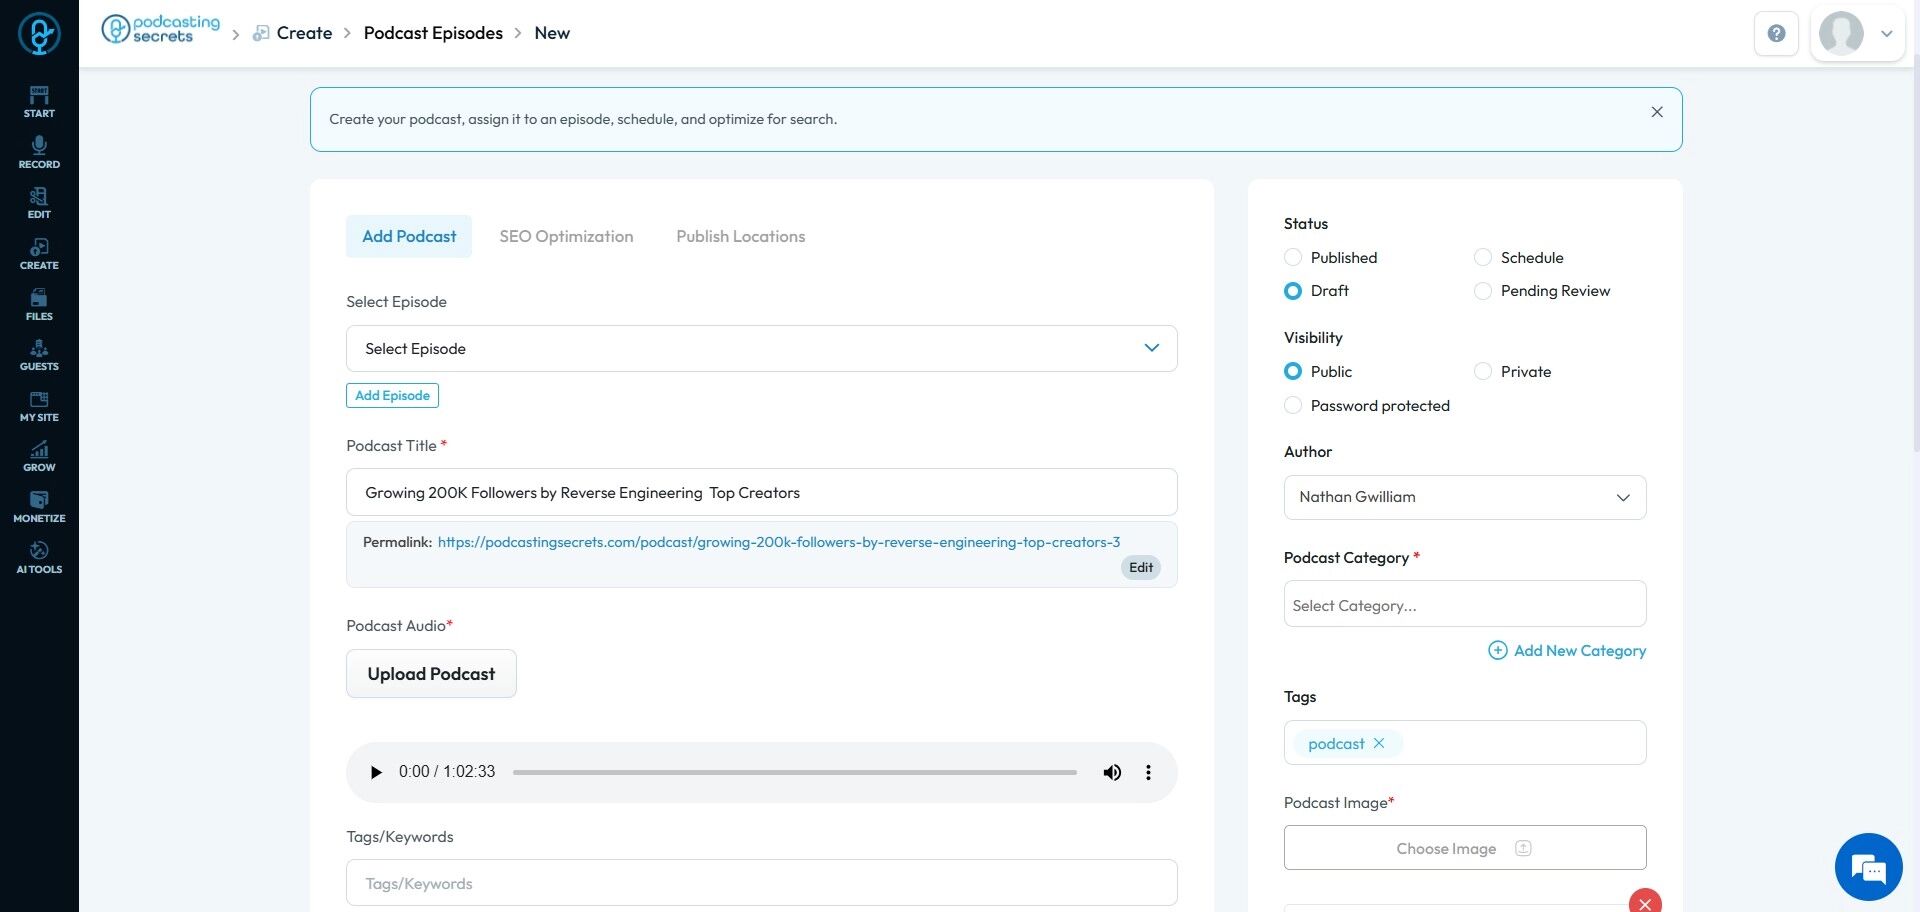1920x912 pixels.
Task: Set status to Schedule
Action: 1483,257
